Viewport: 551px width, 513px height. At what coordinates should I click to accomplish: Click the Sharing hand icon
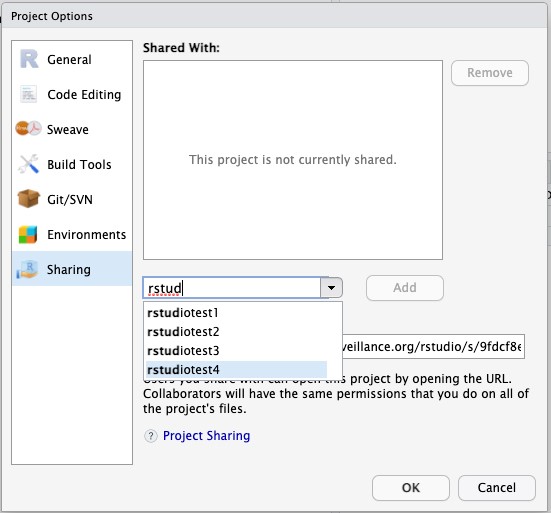pos(27,270)
